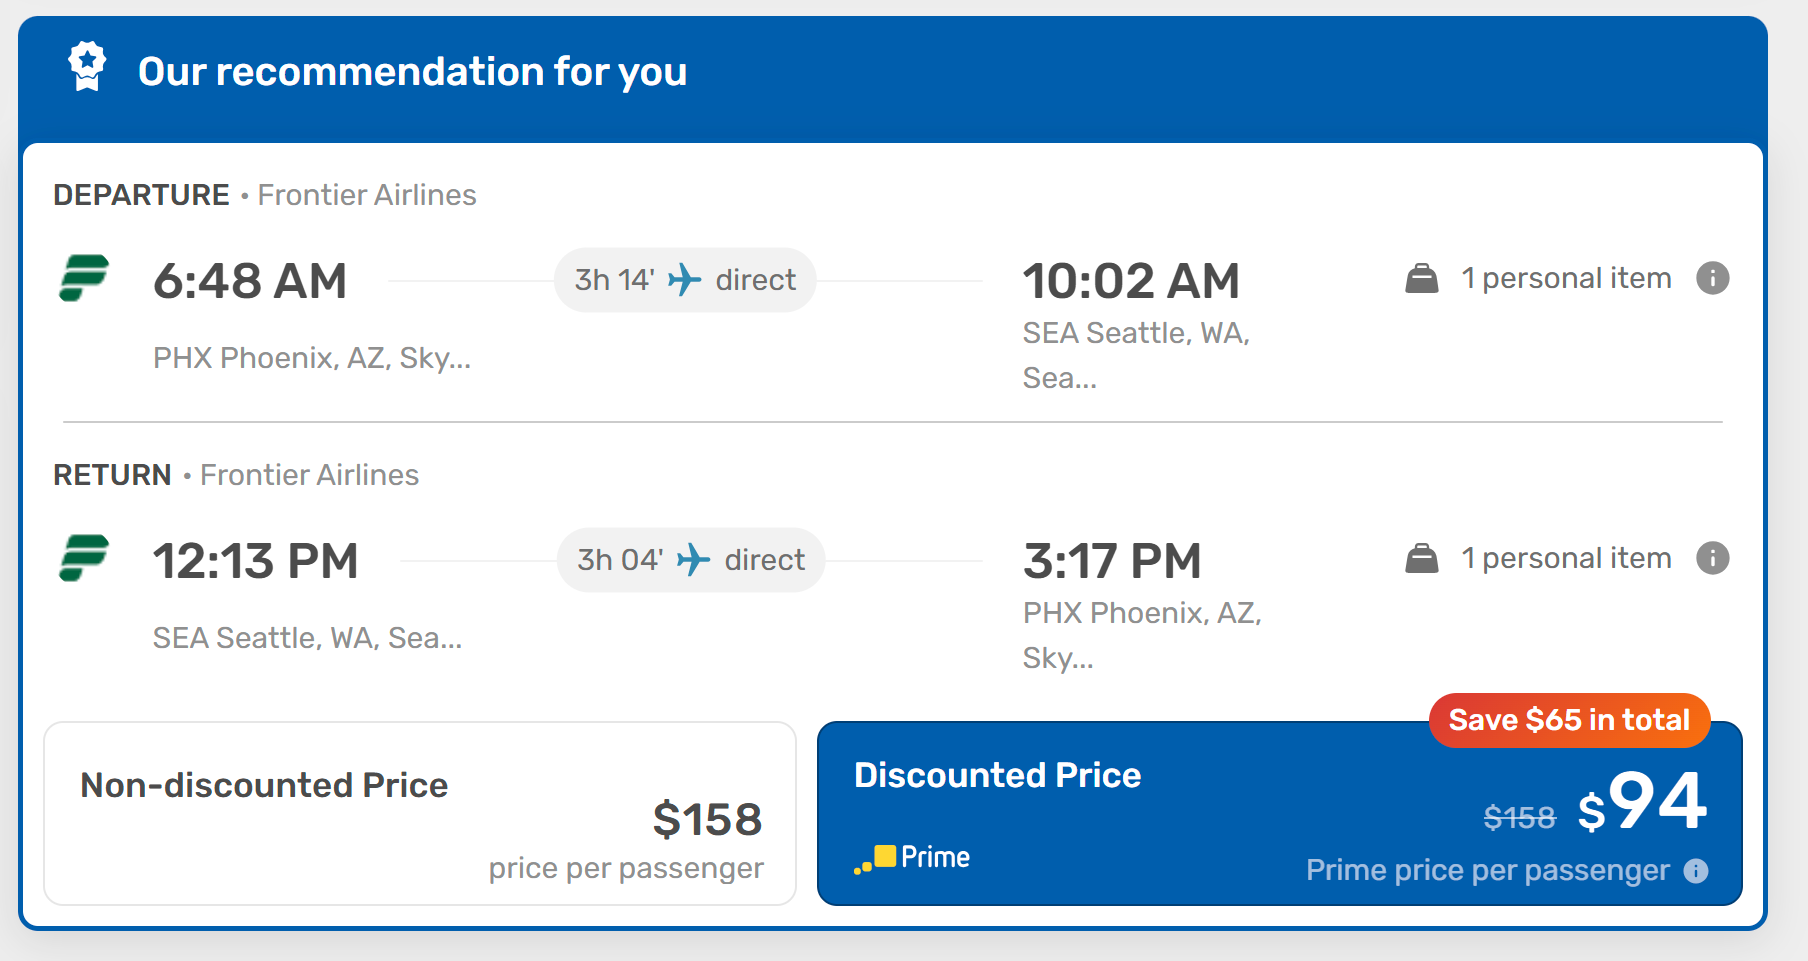Open departure baggage info circle icon
Image resolution: width=1808 pixels, height=961 pixels.
[x=1713, y=278]
